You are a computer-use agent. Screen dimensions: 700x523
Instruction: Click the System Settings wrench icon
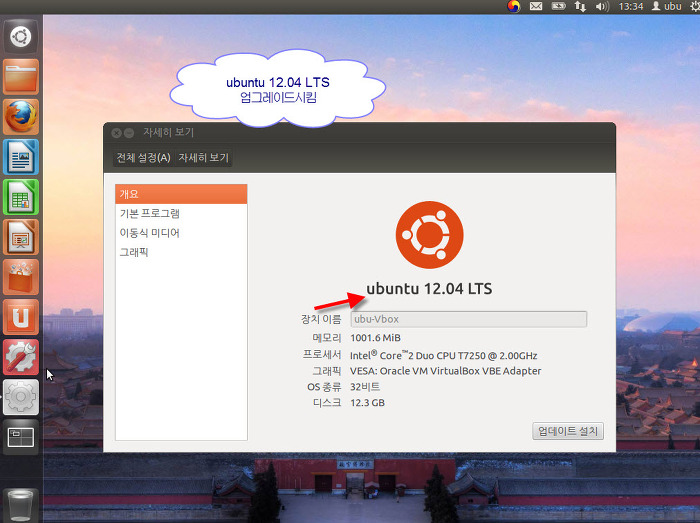point(21,357)
